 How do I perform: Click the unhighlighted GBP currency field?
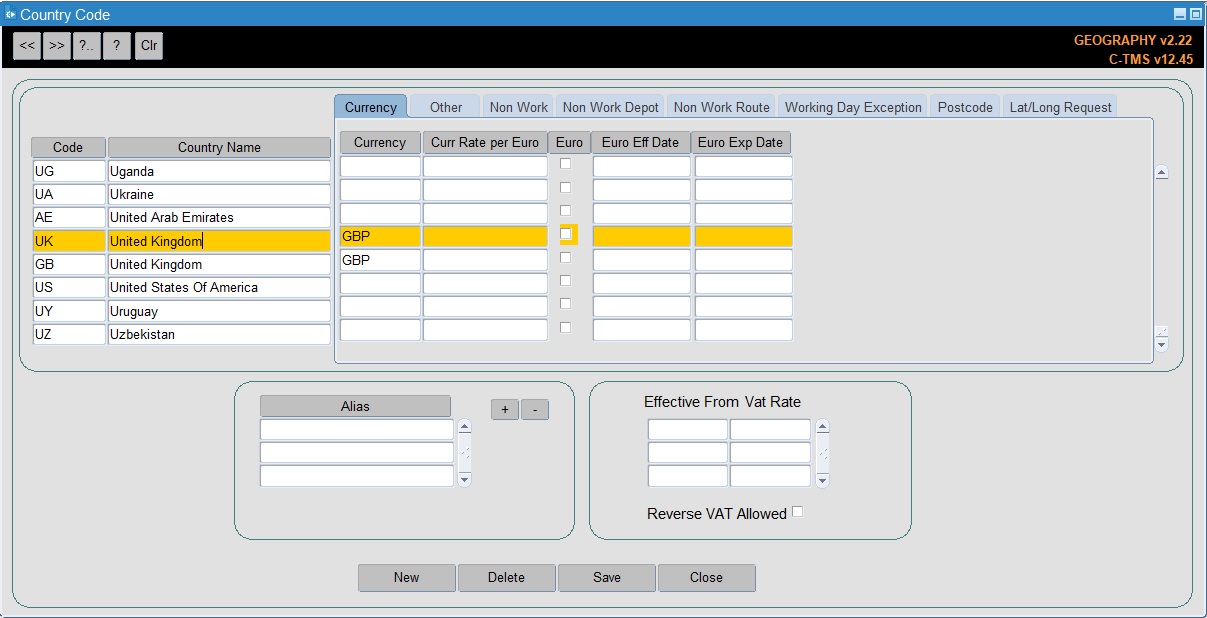[x=380, y=260]
